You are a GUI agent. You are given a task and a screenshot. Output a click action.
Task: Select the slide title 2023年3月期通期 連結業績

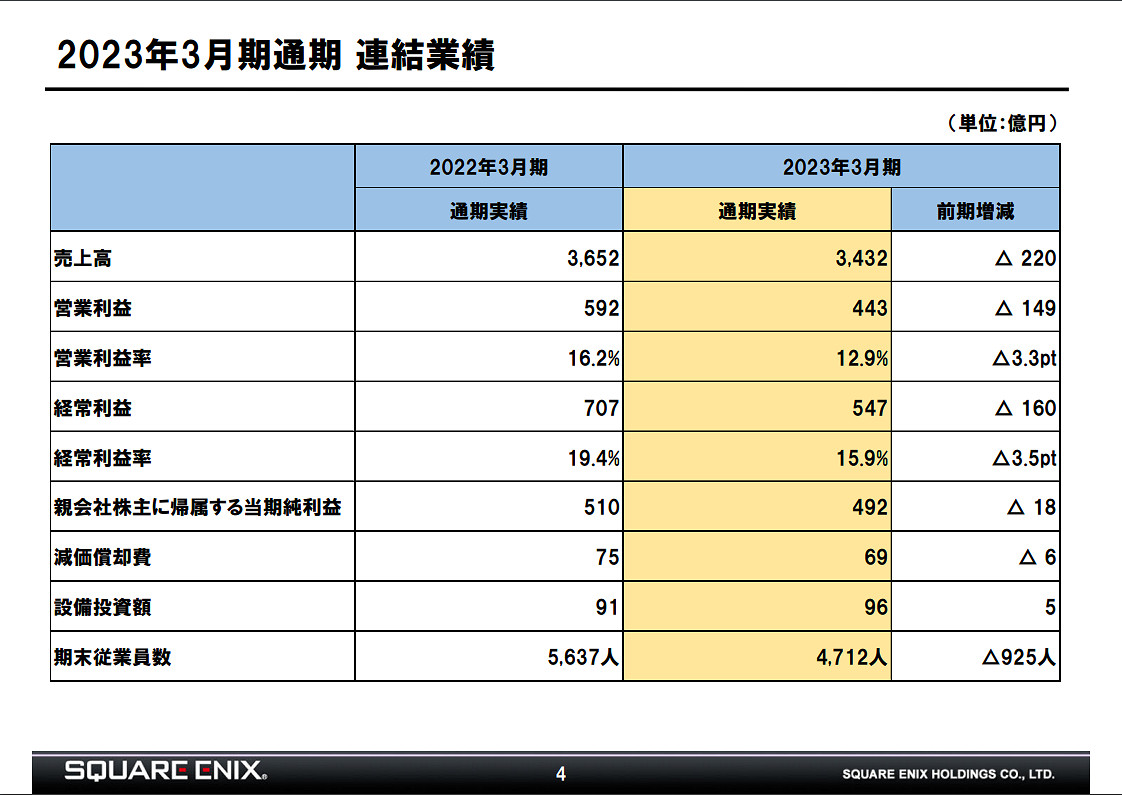click(280, 55)
